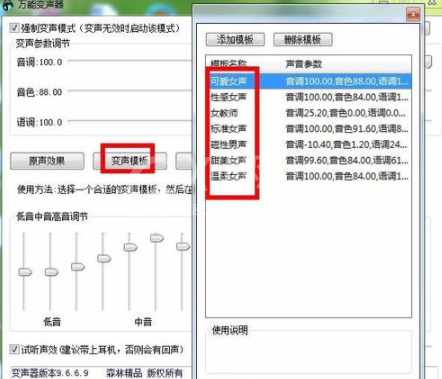Click parameters 音调100.00,音色91.60 cell

click(347, 129)
